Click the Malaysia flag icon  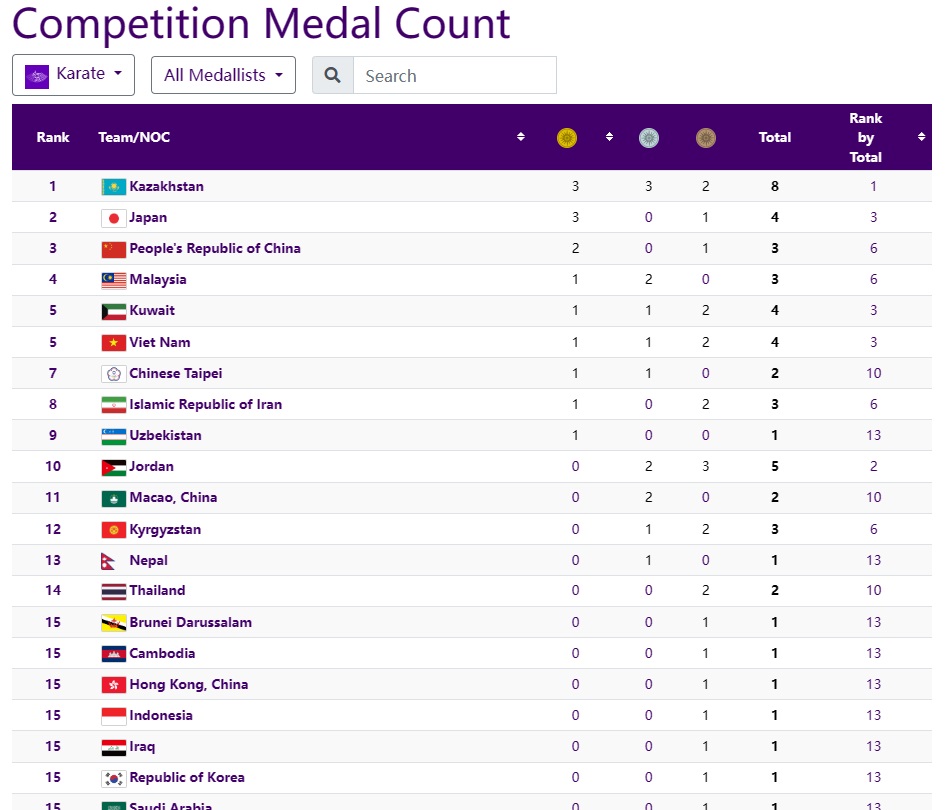(x=113, y=280)
